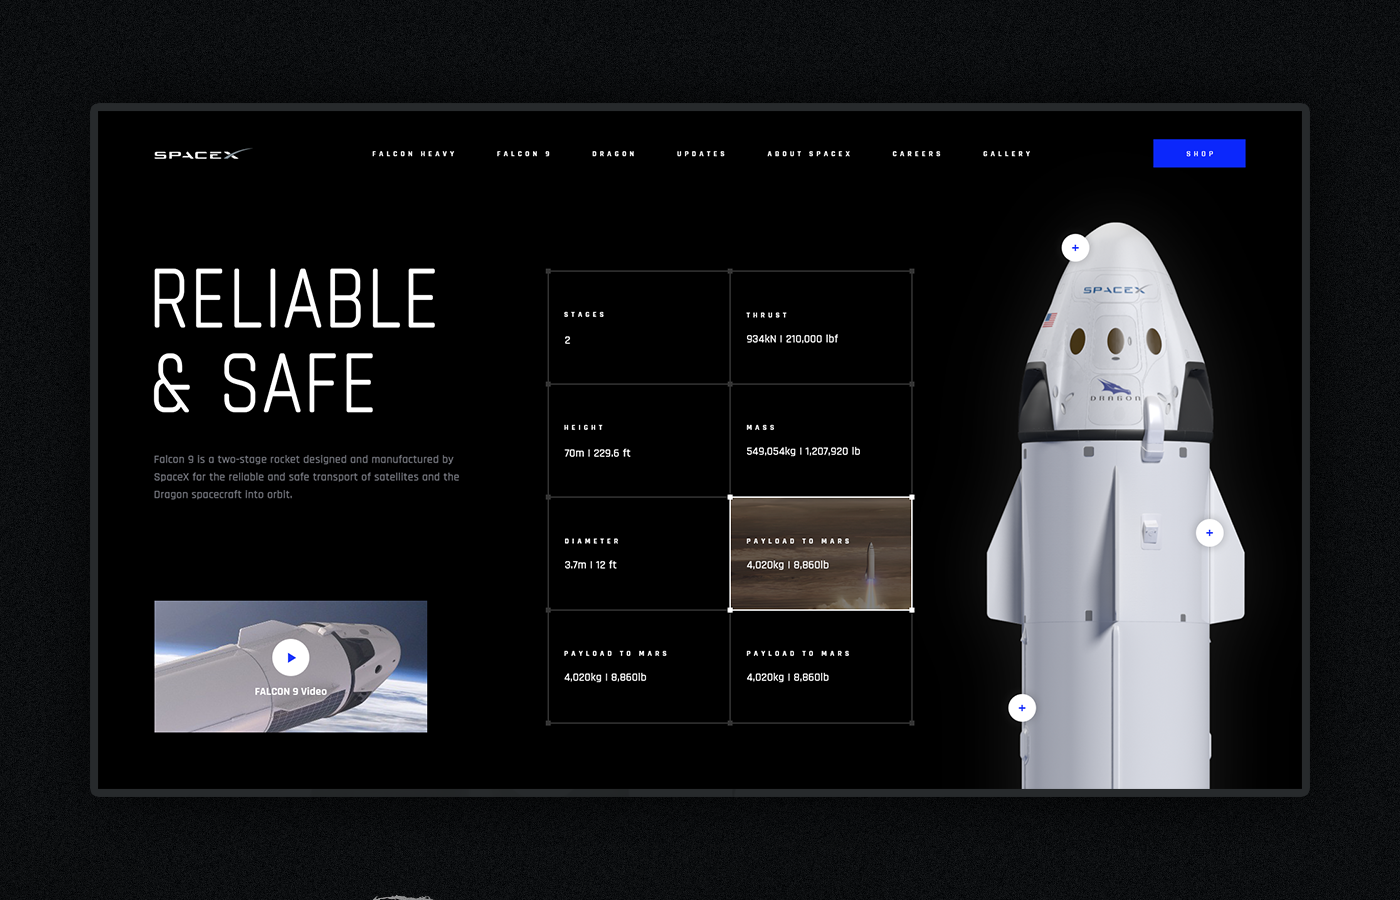Viewport: 1400px width, 900px height.
Task: Click the blue Shop button
Action: pyautogui.click(x=1199, y=153)
